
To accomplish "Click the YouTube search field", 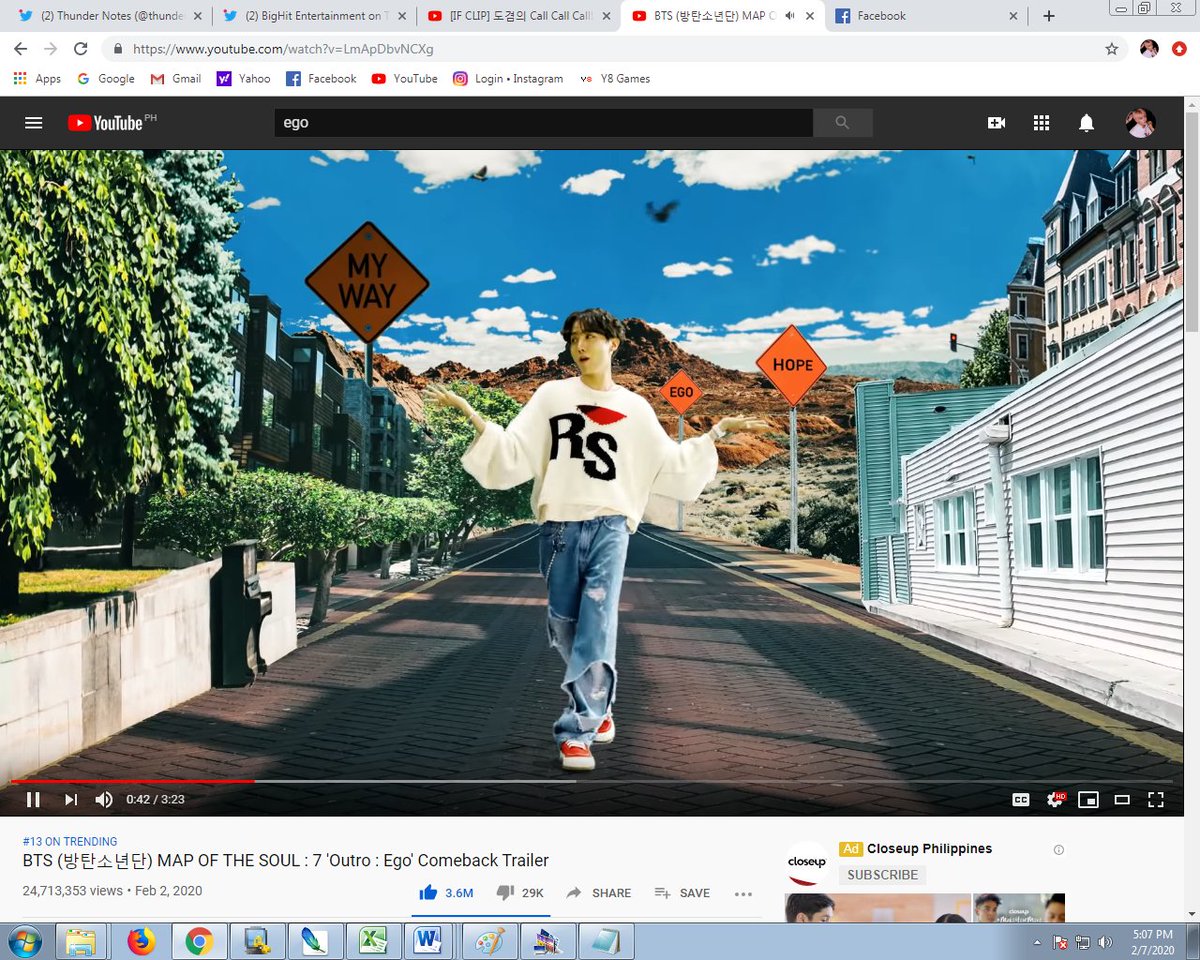I will tap(543, 123).
